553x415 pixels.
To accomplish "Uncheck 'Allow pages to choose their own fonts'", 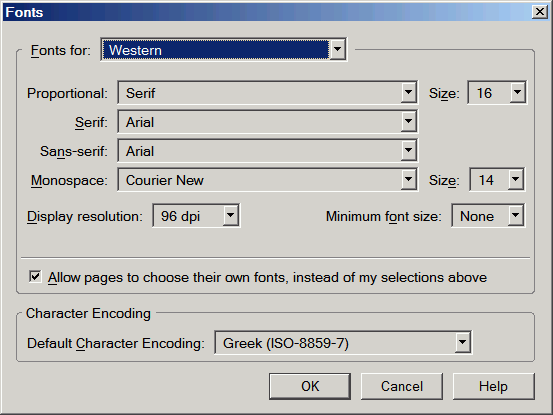I will pyautogui.click(x=35, y=277).
